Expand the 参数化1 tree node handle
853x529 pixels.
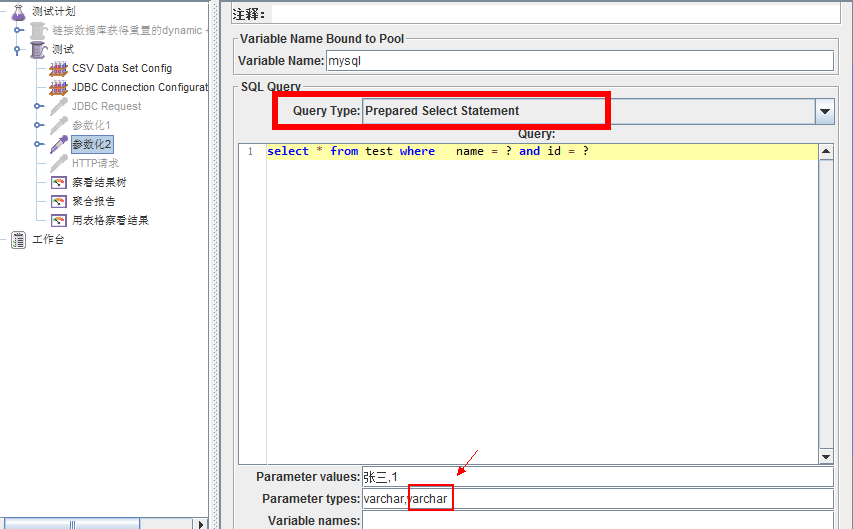[x=38, y=125]
